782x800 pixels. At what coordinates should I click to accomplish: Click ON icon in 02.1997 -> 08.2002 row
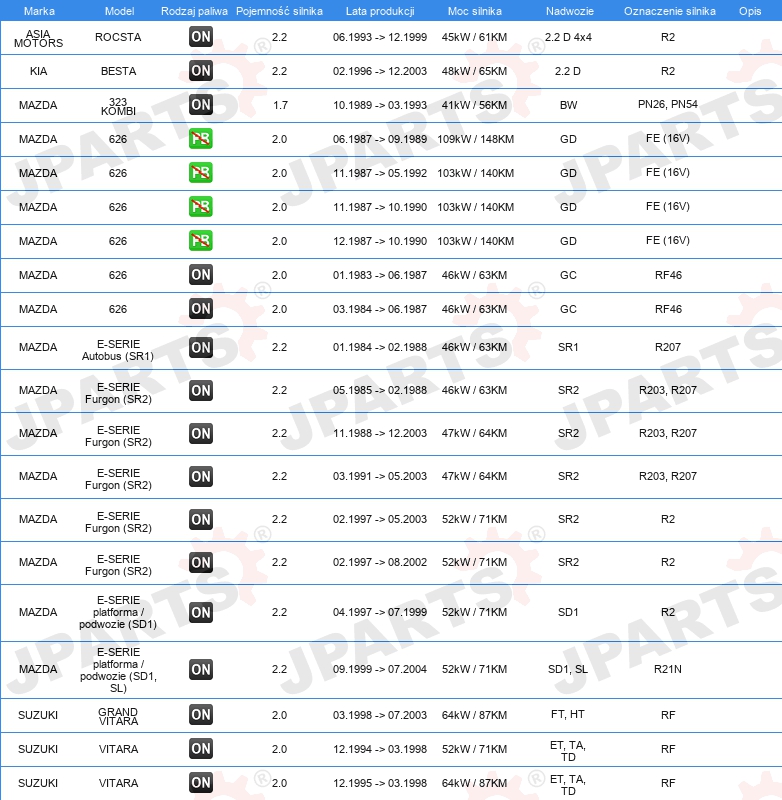[x=200, y=562]
